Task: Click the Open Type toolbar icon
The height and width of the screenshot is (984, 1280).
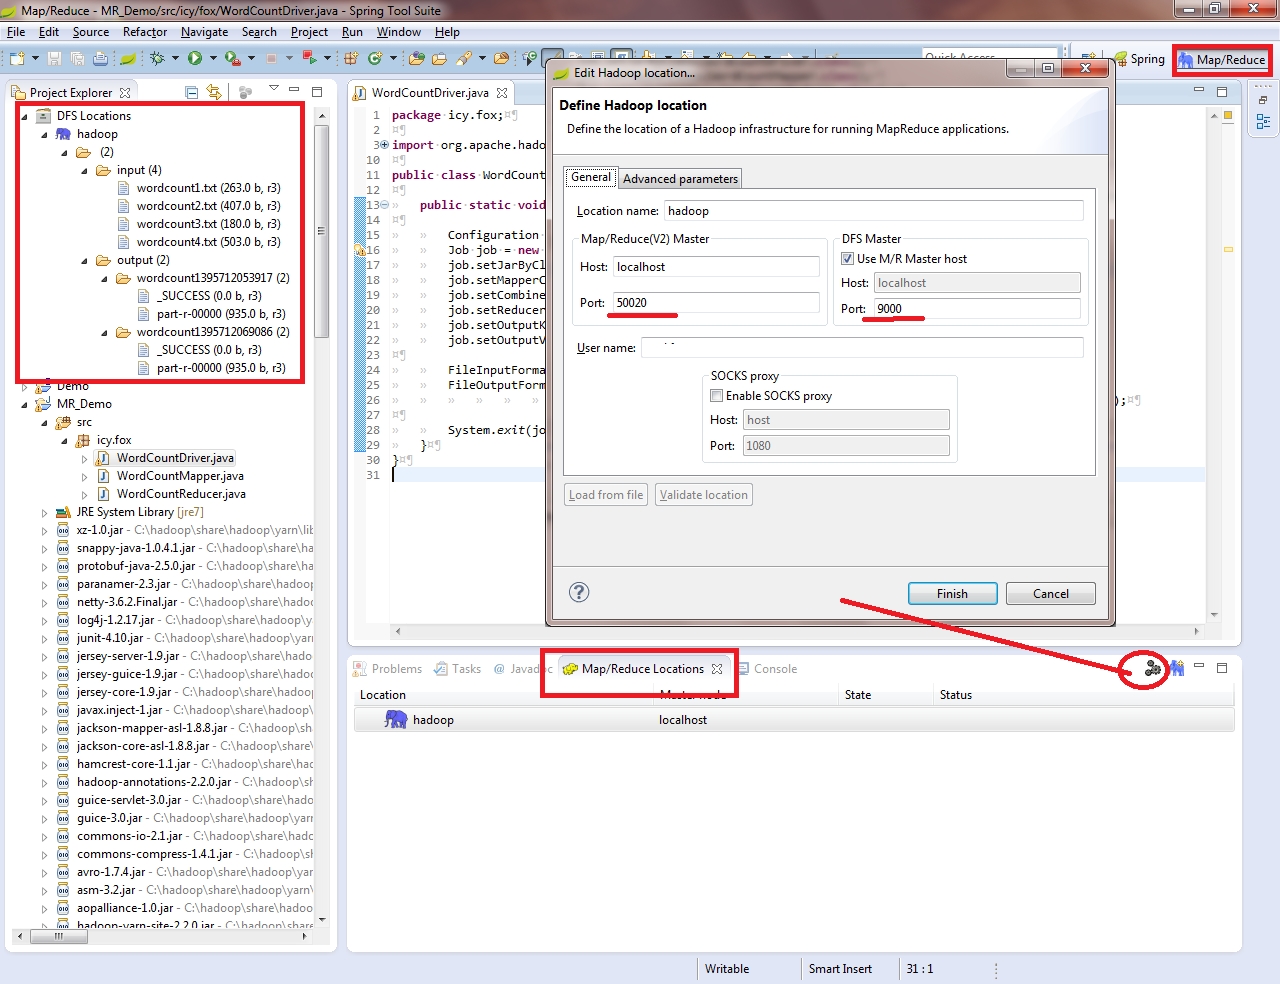Action: click(x=417, y=59)
